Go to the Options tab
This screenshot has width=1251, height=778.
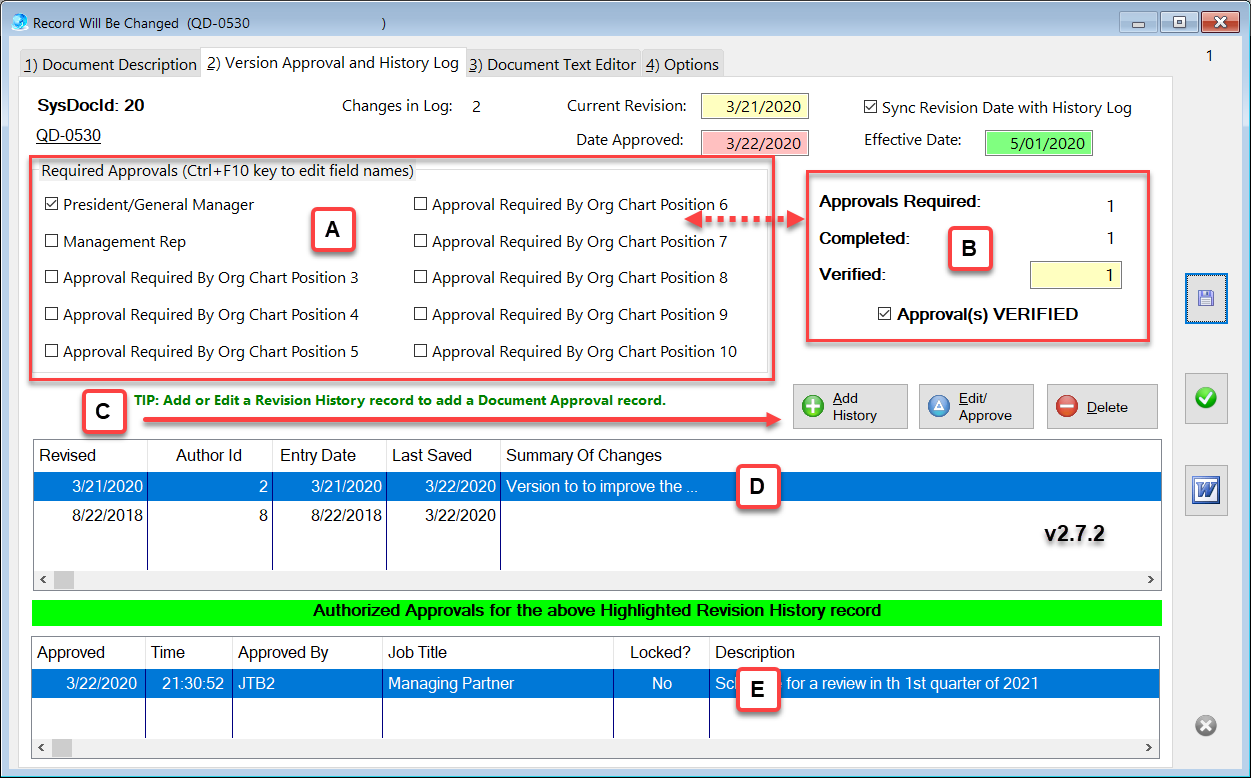click(682, 65)
